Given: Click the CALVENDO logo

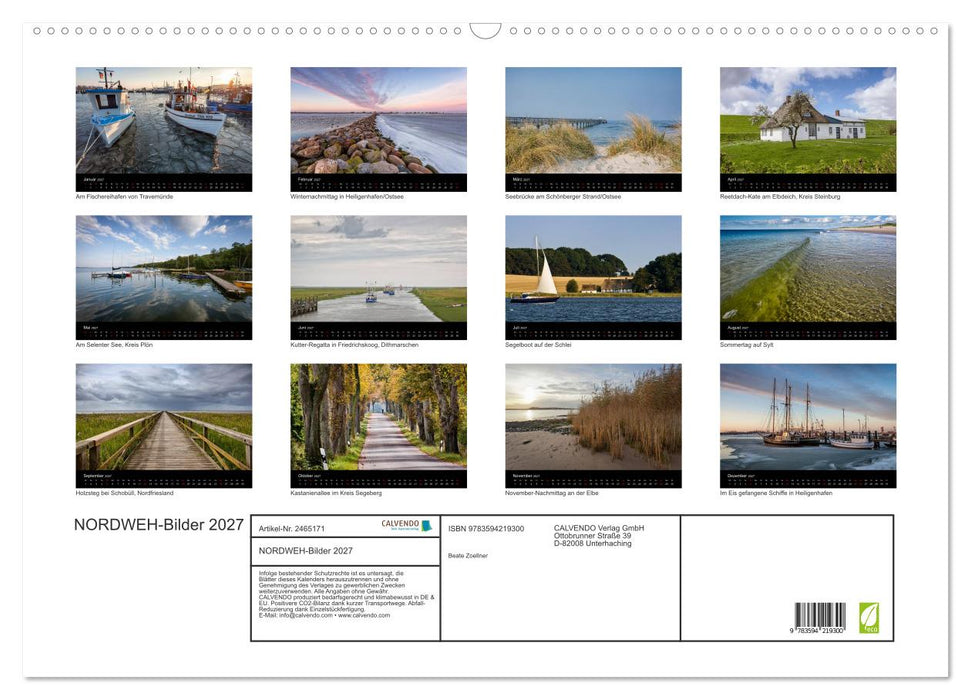Looking at the screenshot, I should coord(407,525).
